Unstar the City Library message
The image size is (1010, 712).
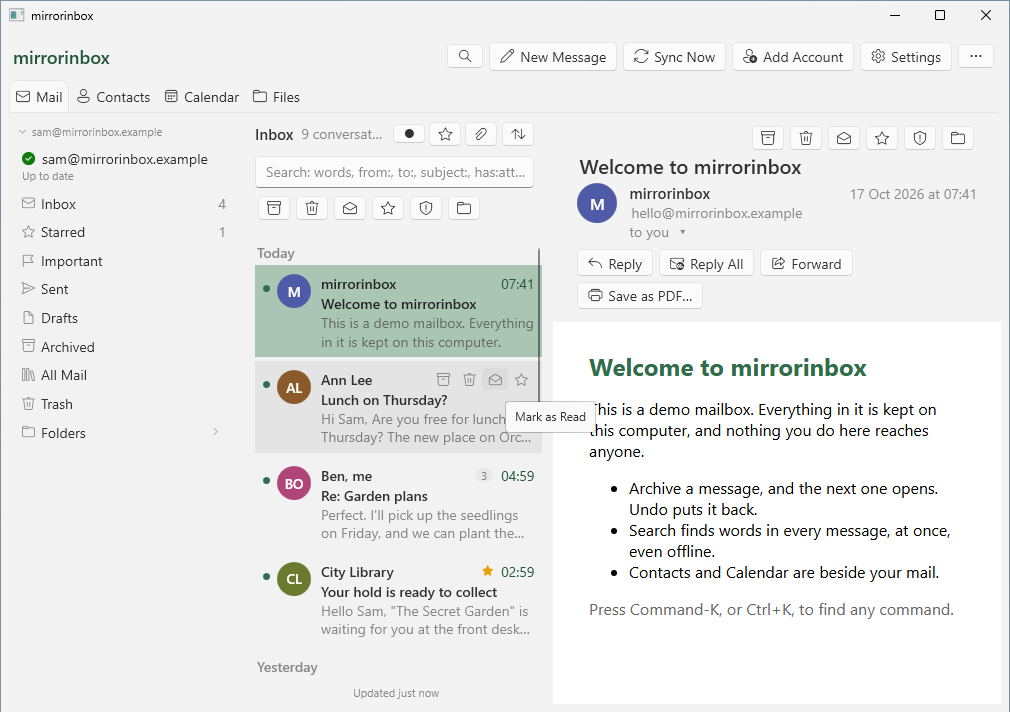488,571
